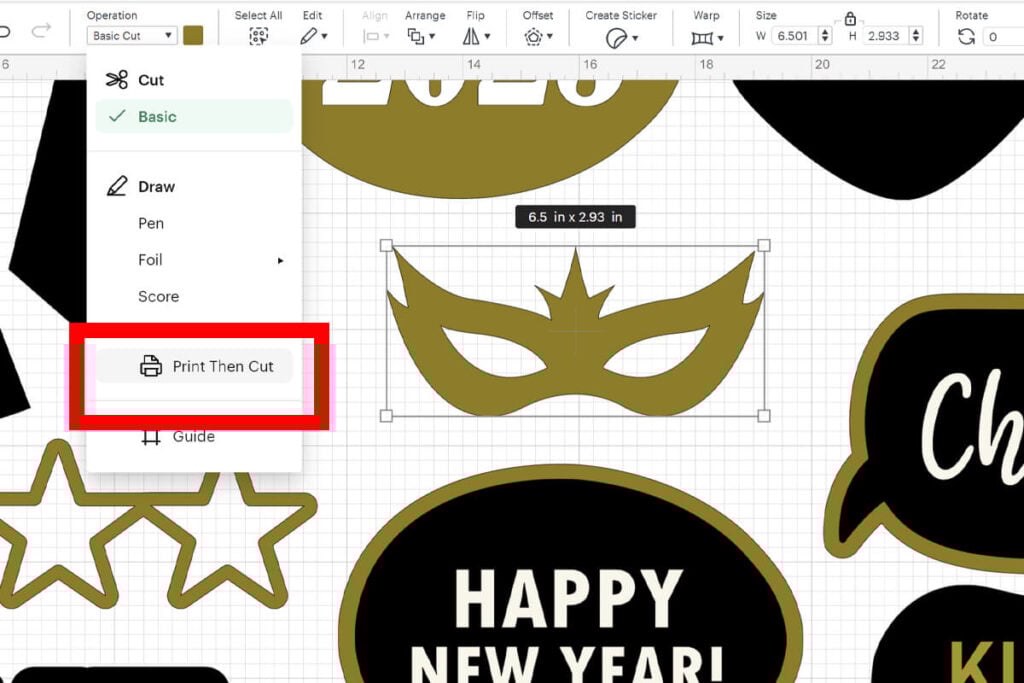This screenshot has width=1024, height=683.
Task: Expand the Create Sticker dropdown arrow
Action: click(x=635, y=39)
